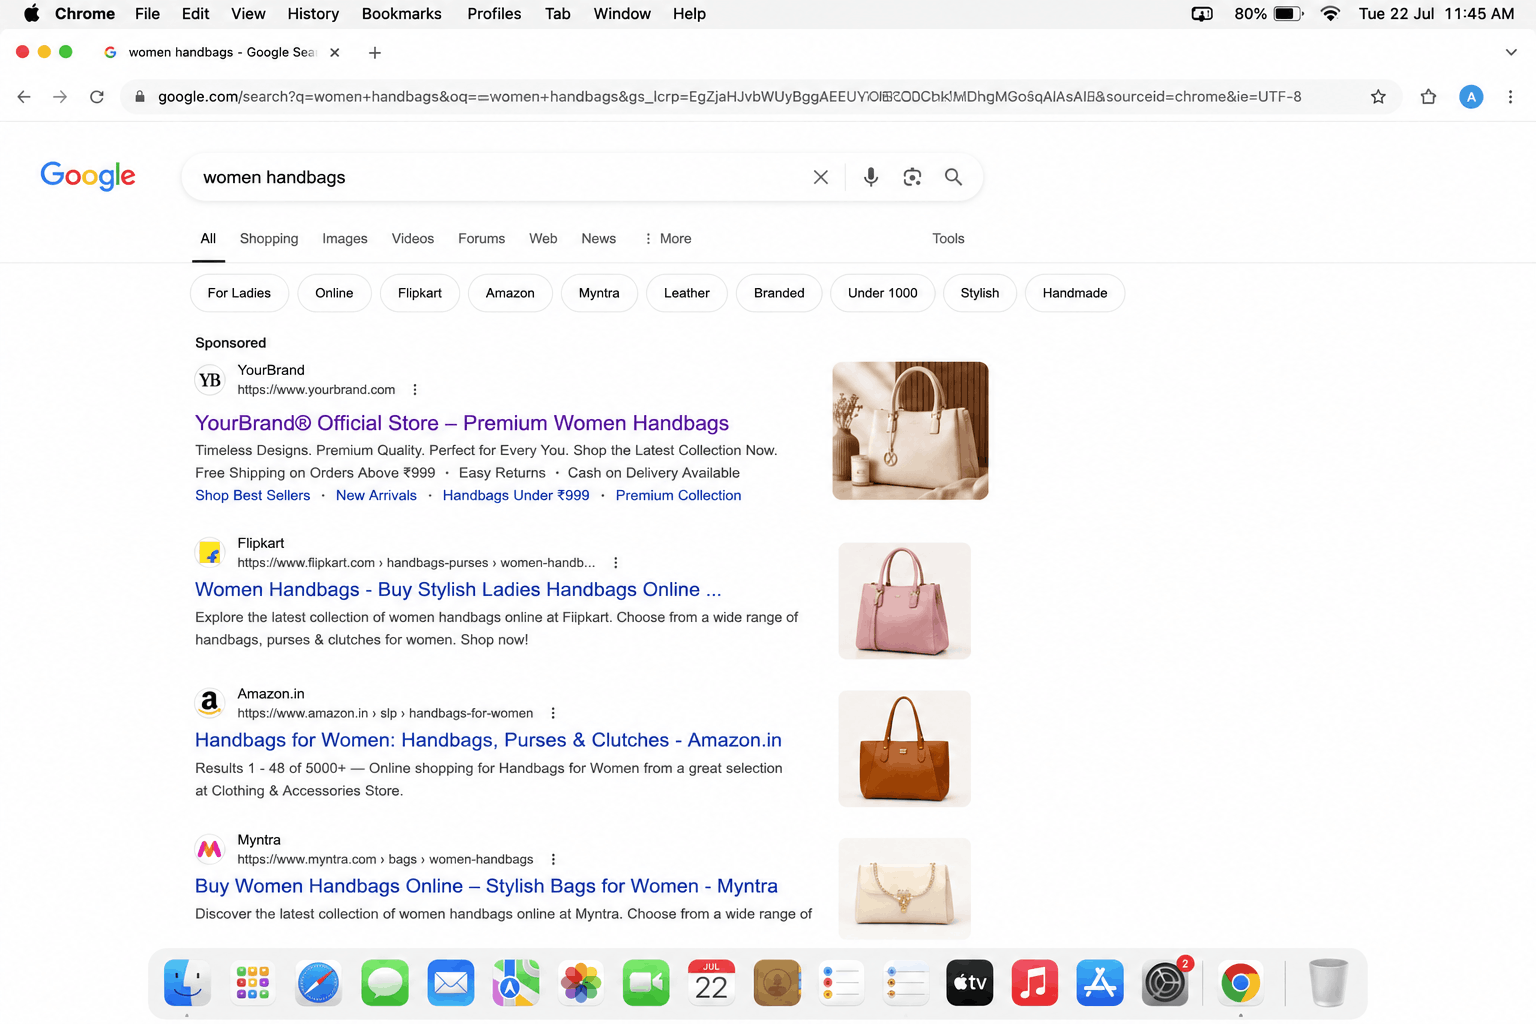Open options for Flipkart result
The image size is (1536, 1024).
616,563
